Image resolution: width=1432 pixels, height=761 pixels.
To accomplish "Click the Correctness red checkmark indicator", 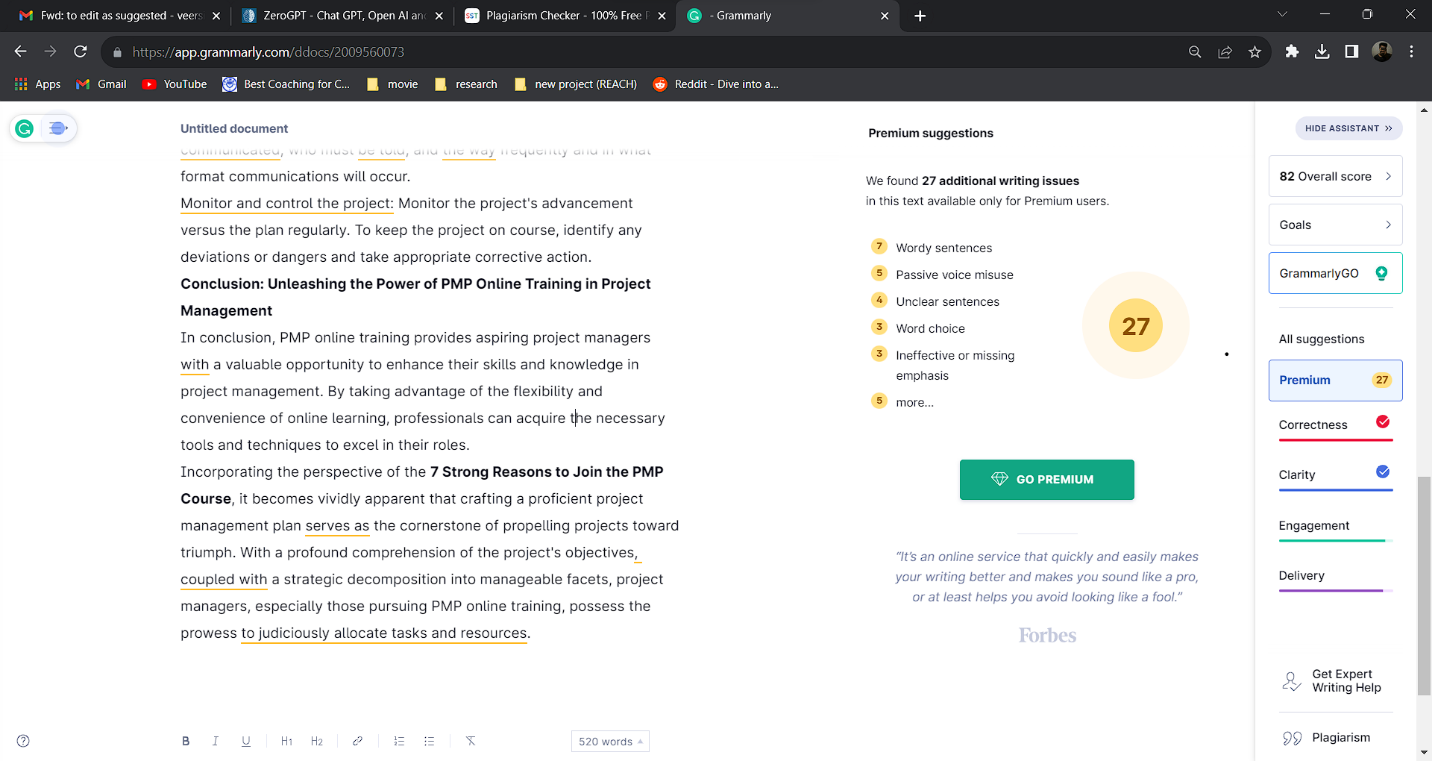I will [1383, 421].
